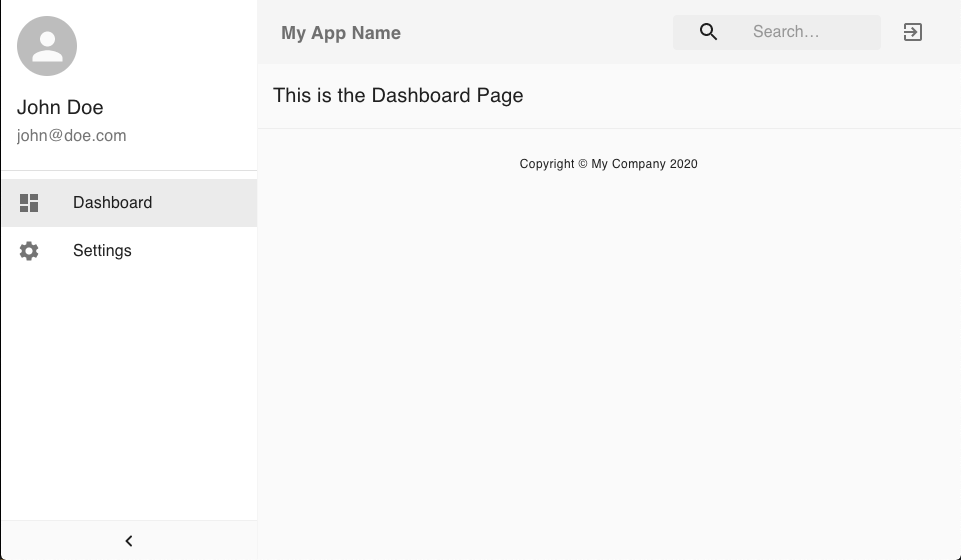This screenshot has height=560, width=961.
Task: Collapse the sidebar with the chevron
Action: click(x=129, y=541)
